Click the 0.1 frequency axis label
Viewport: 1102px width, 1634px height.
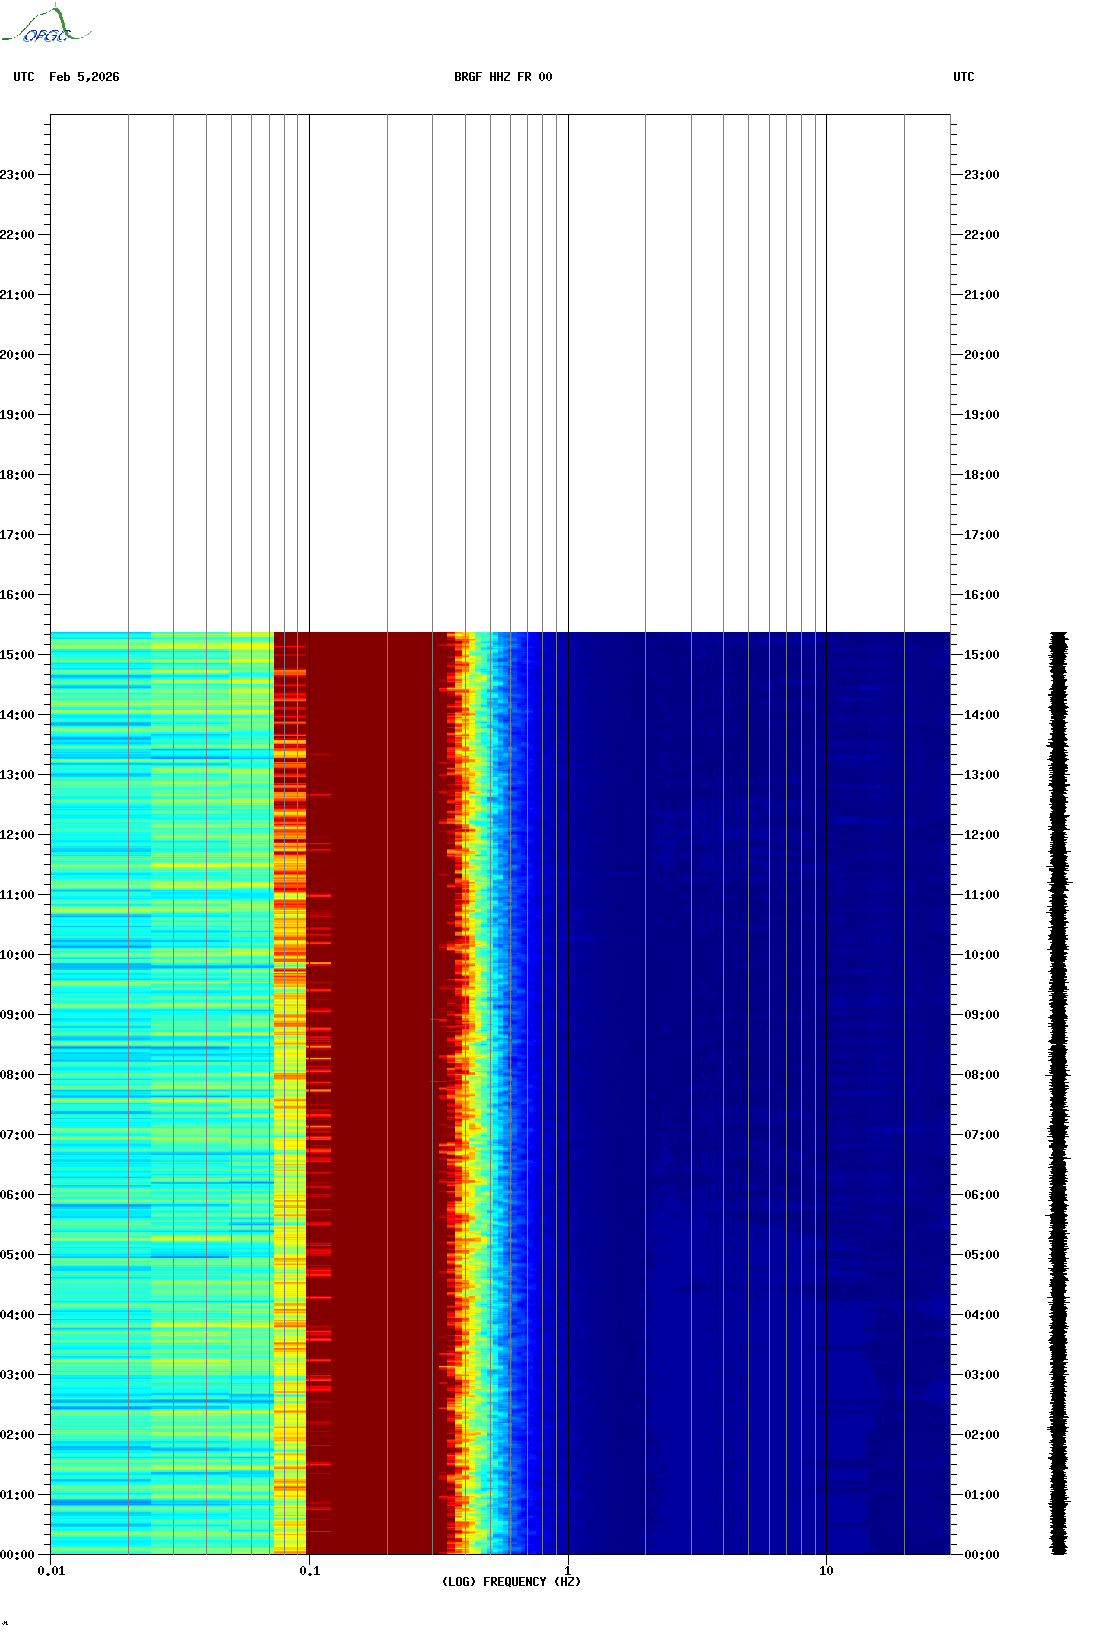[x=309, y=1571]
